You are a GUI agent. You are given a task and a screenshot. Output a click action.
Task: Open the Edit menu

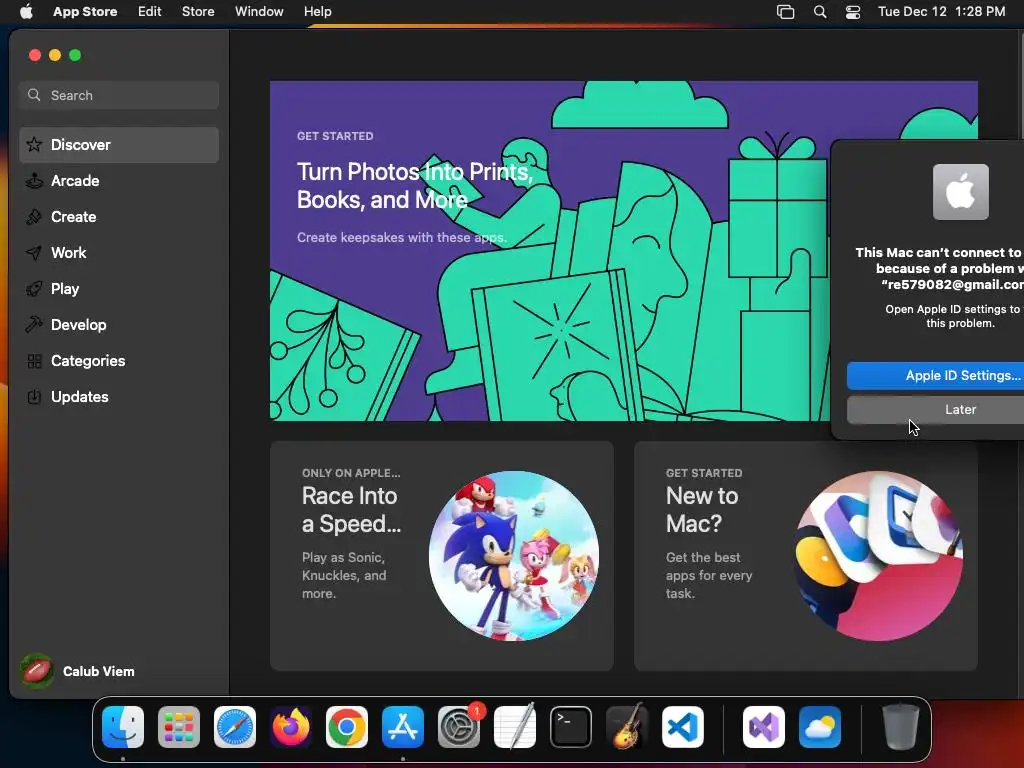tap(150, 12)
